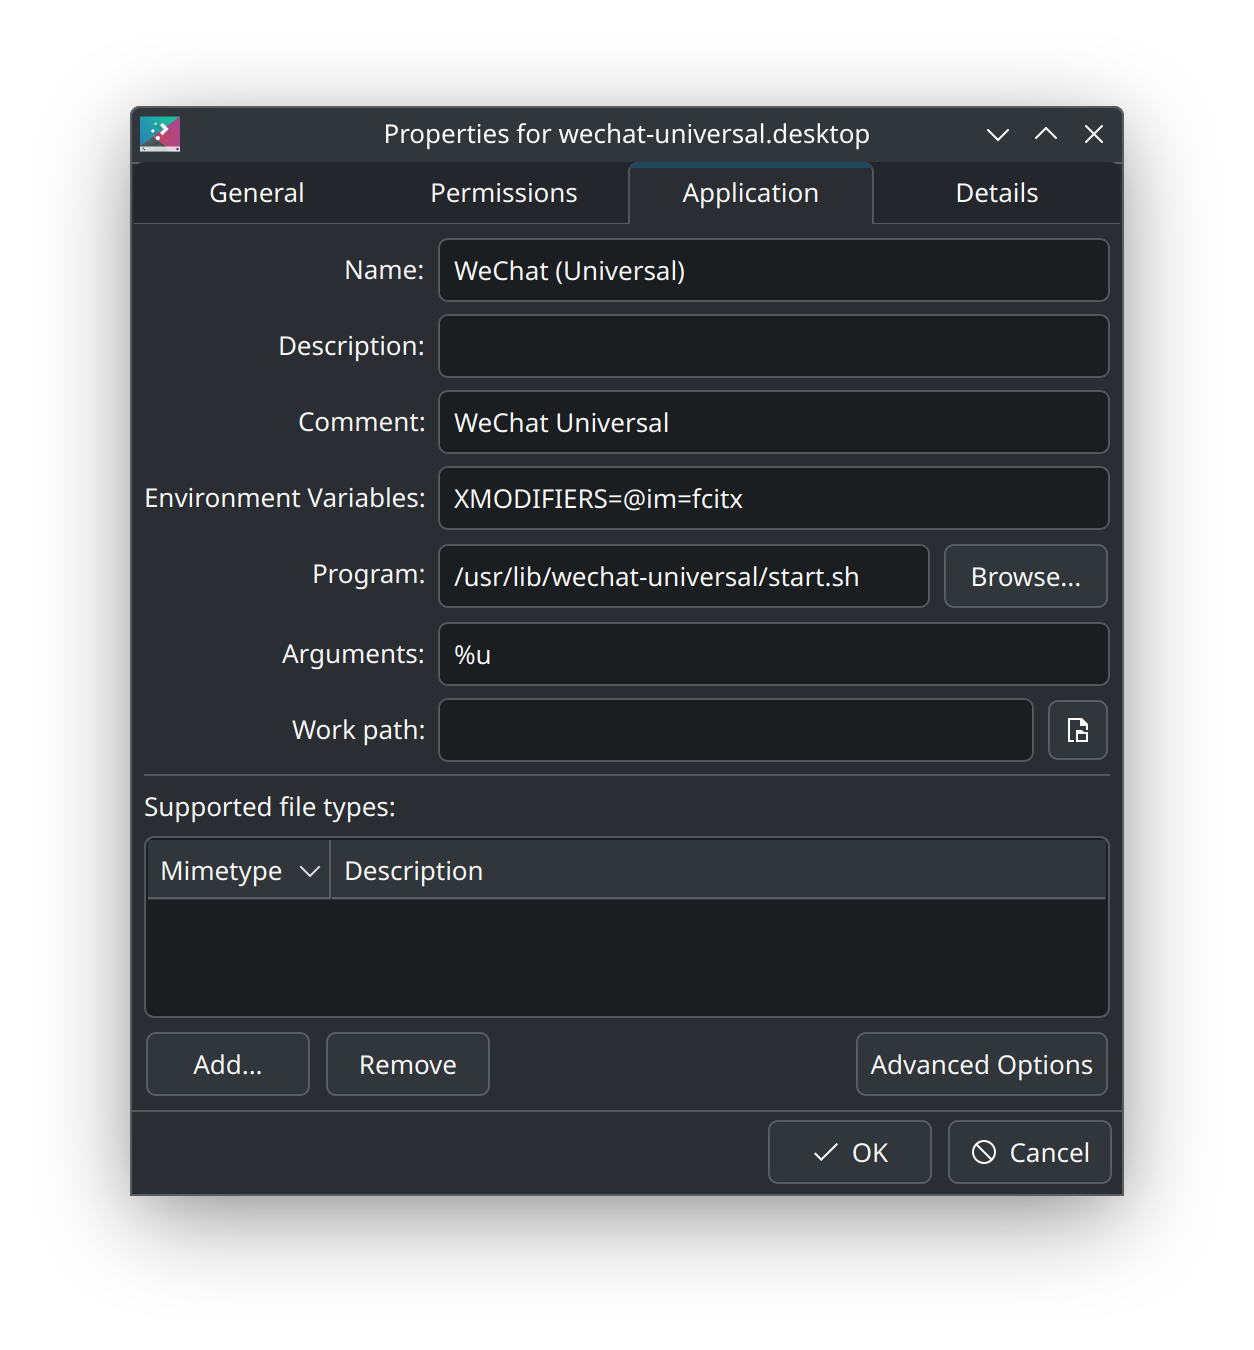
Task: Click the Name input field
Action: (773, 270)
